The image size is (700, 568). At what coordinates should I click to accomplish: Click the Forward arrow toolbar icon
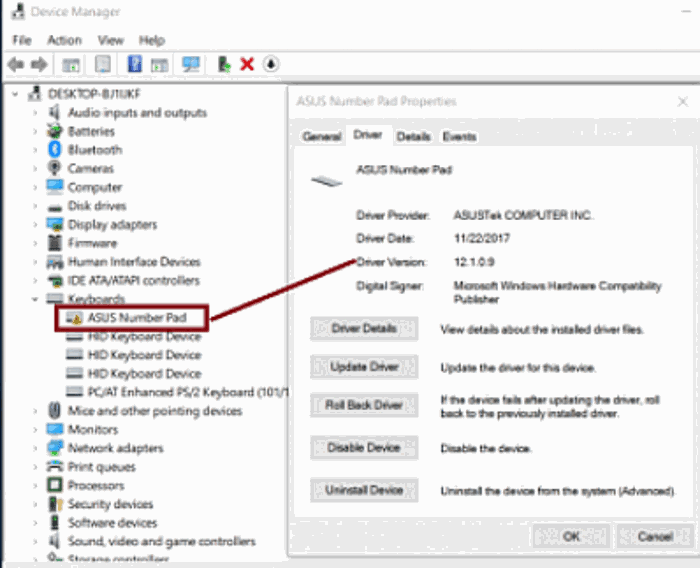pos(39,64)
